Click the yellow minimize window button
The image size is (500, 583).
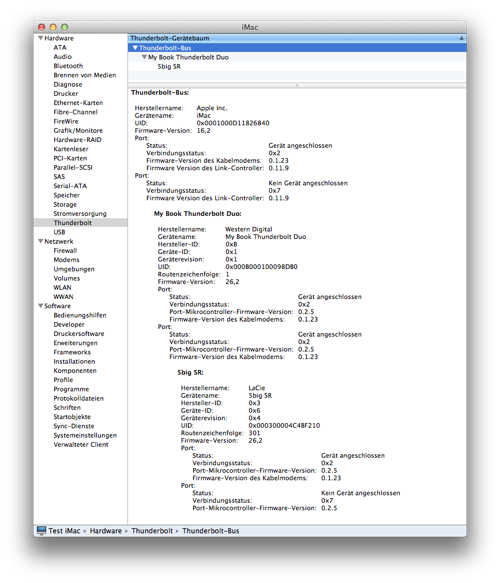pos(53,27)
